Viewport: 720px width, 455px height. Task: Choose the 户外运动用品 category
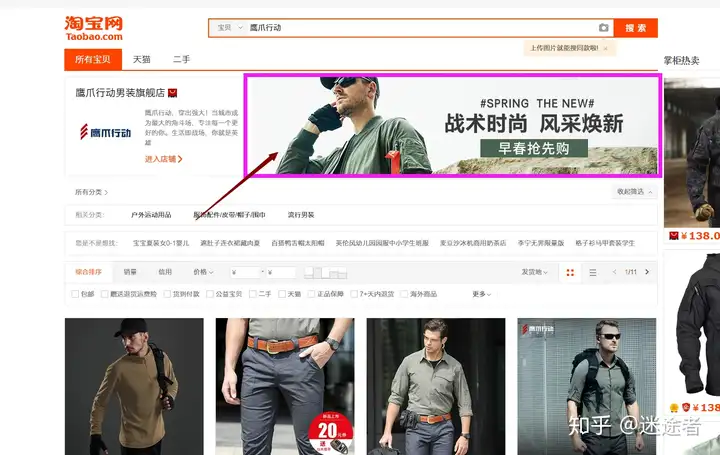[151, 215]
